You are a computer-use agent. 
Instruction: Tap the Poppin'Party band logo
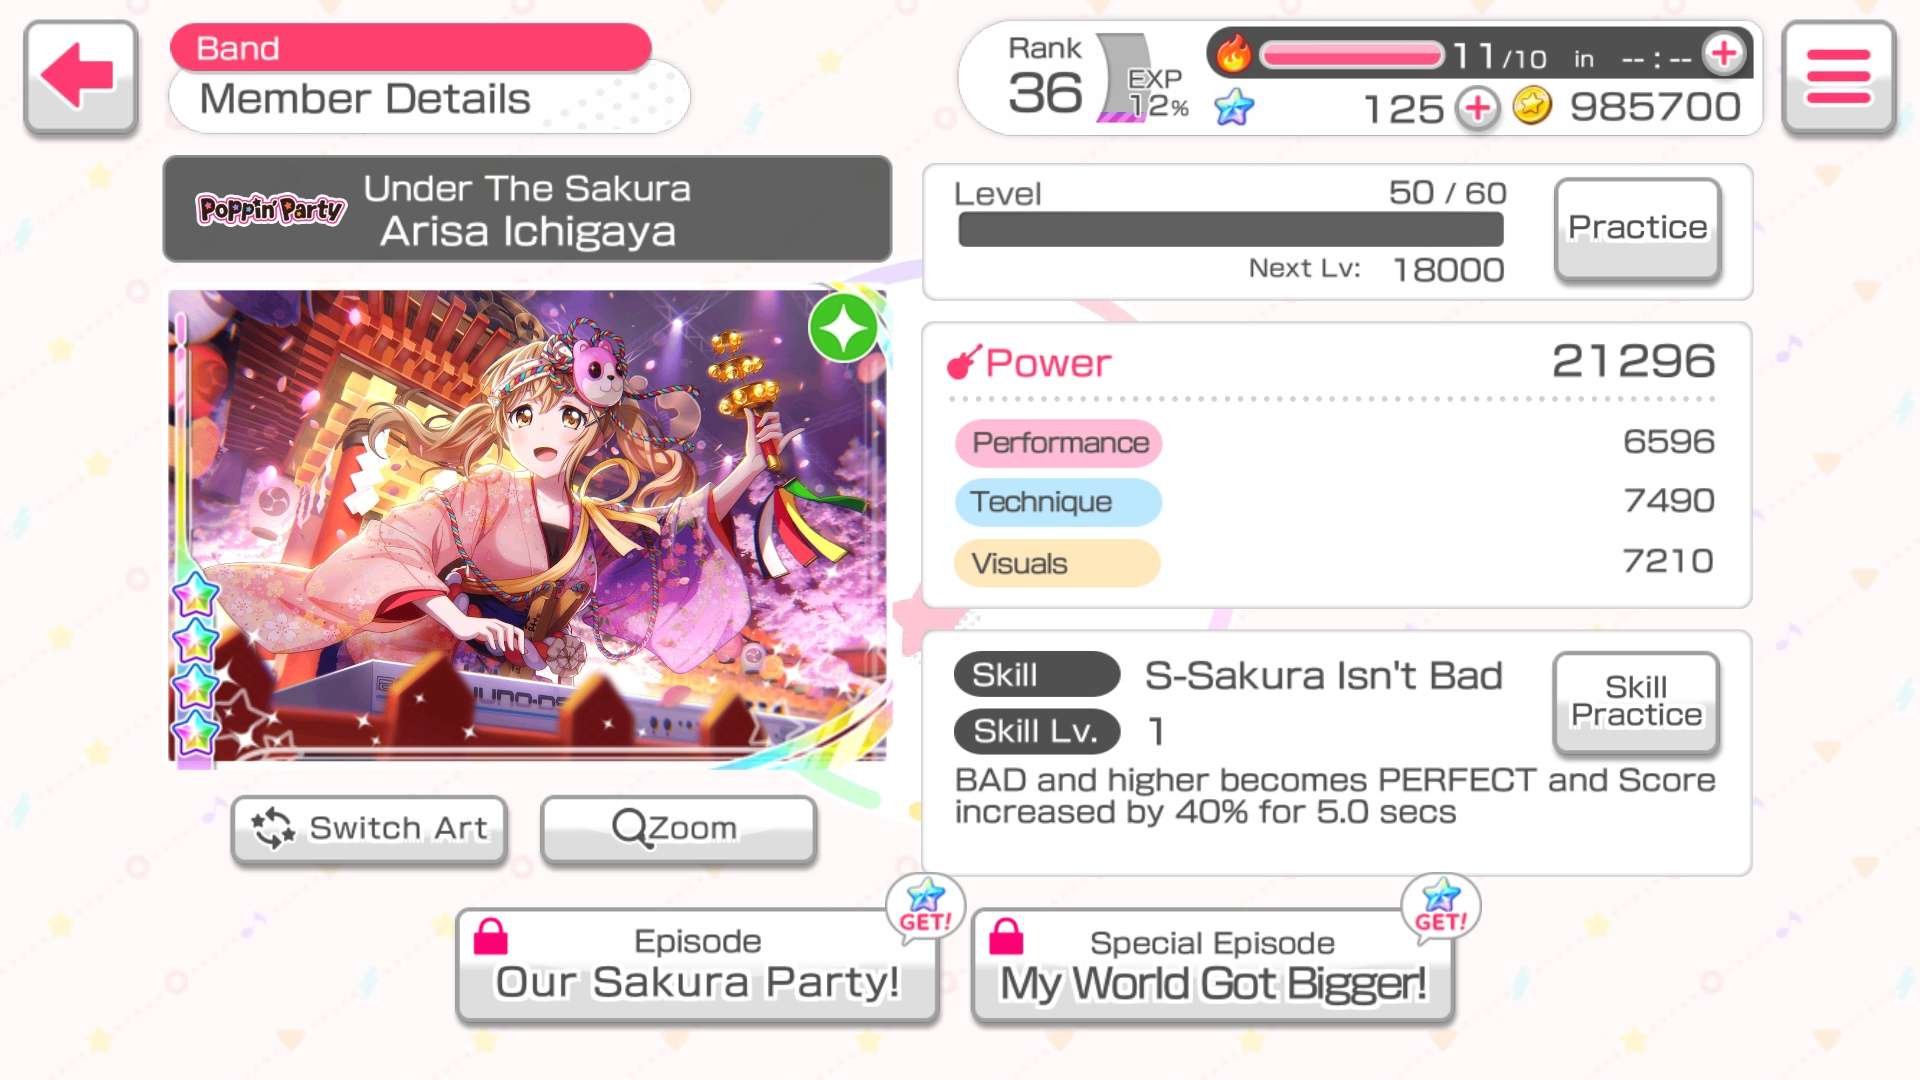(x=271, y=209)
